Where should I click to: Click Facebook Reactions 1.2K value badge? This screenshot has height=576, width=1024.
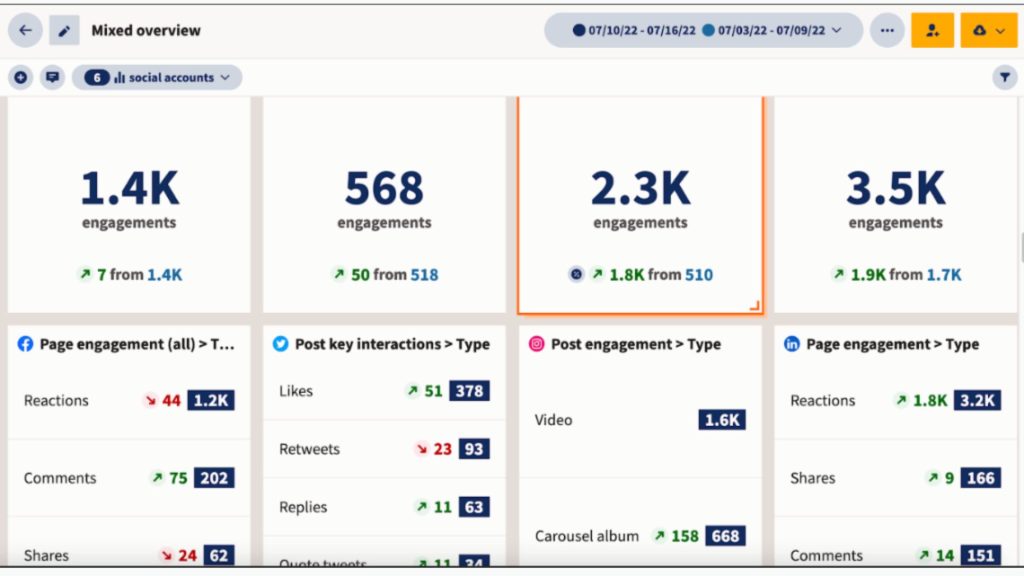point(211,400)
